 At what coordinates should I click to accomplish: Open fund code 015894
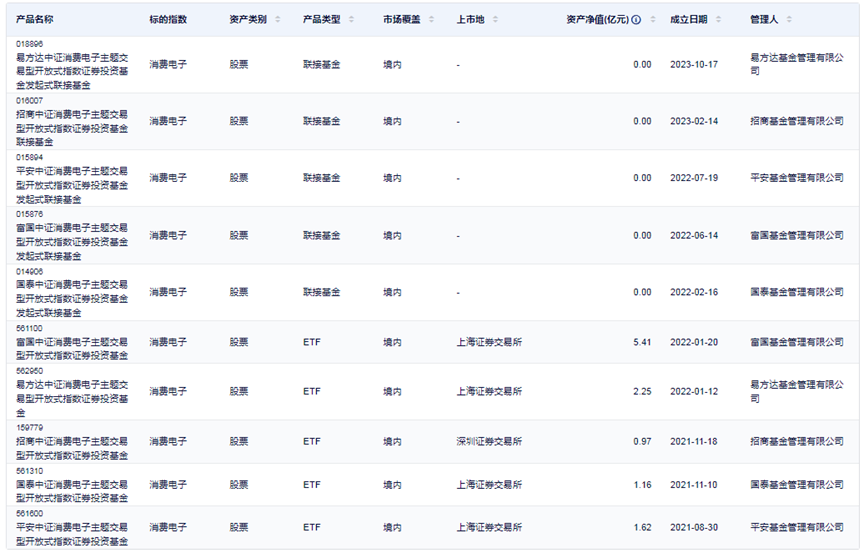point(30,158)
